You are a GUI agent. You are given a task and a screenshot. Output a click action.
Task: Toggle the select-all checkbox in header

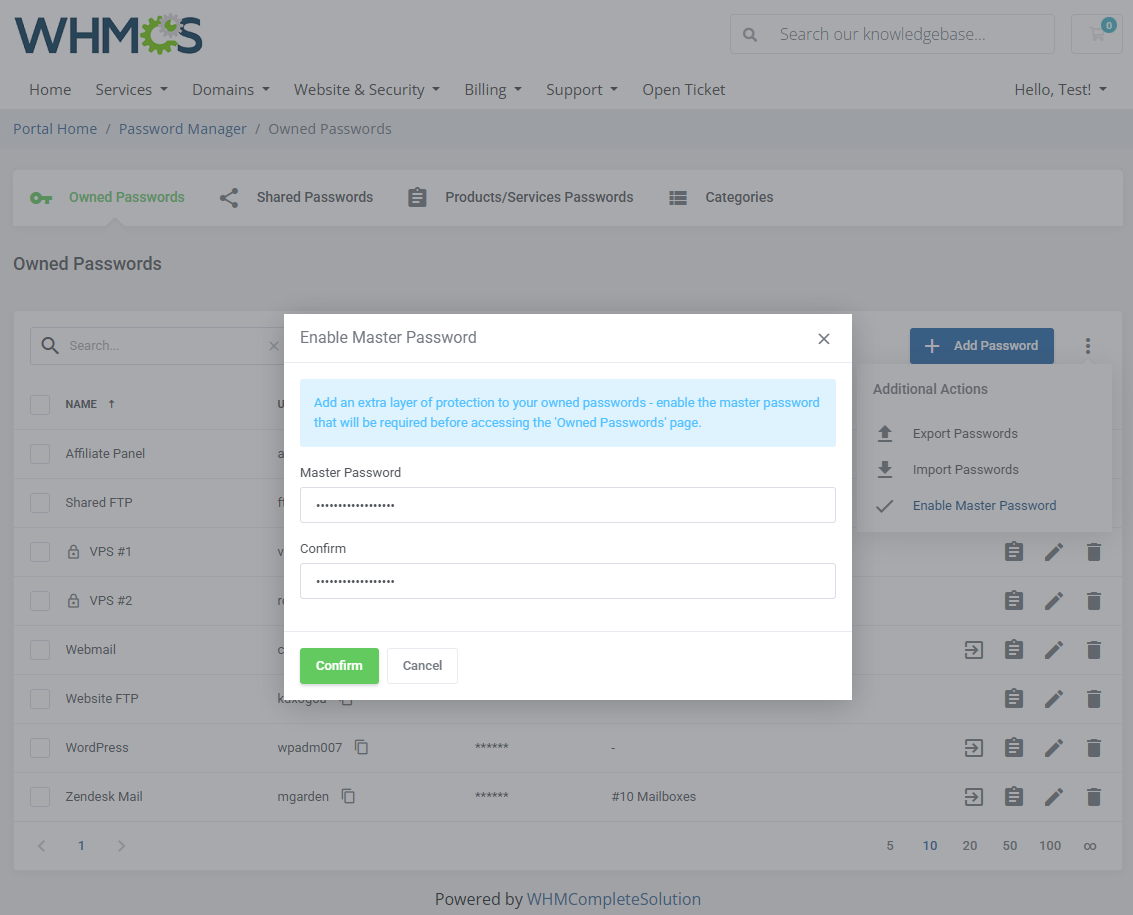40,405
